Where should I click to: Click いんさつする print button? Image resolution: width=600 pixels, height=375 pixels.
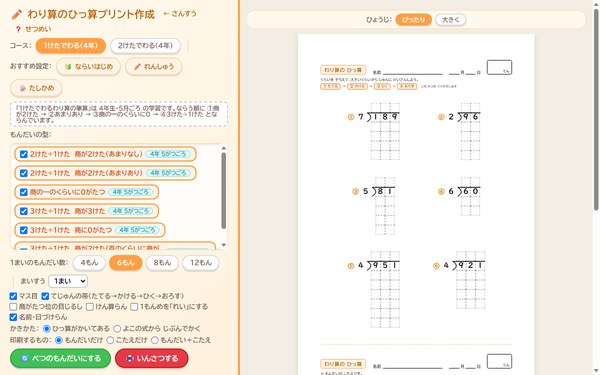tap(152, 359)
